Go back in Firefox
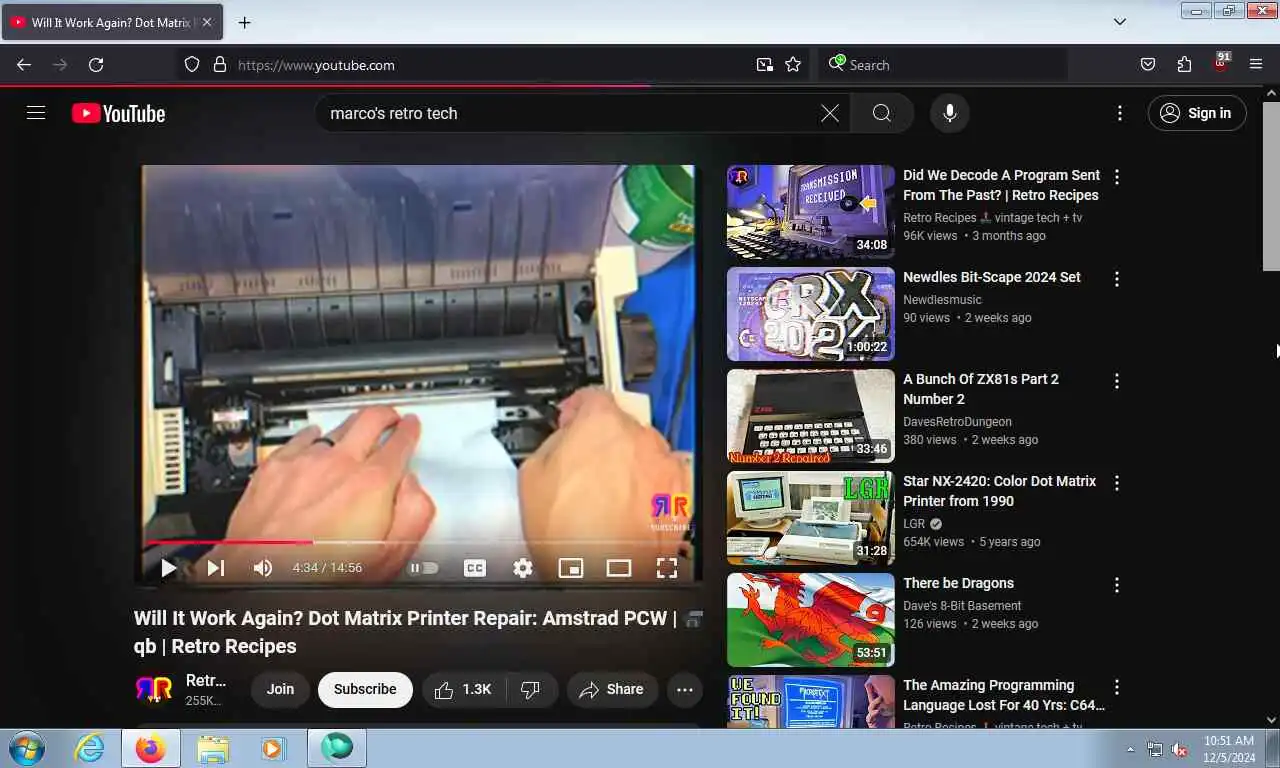 pyautogui.click(x=24, y=65)
